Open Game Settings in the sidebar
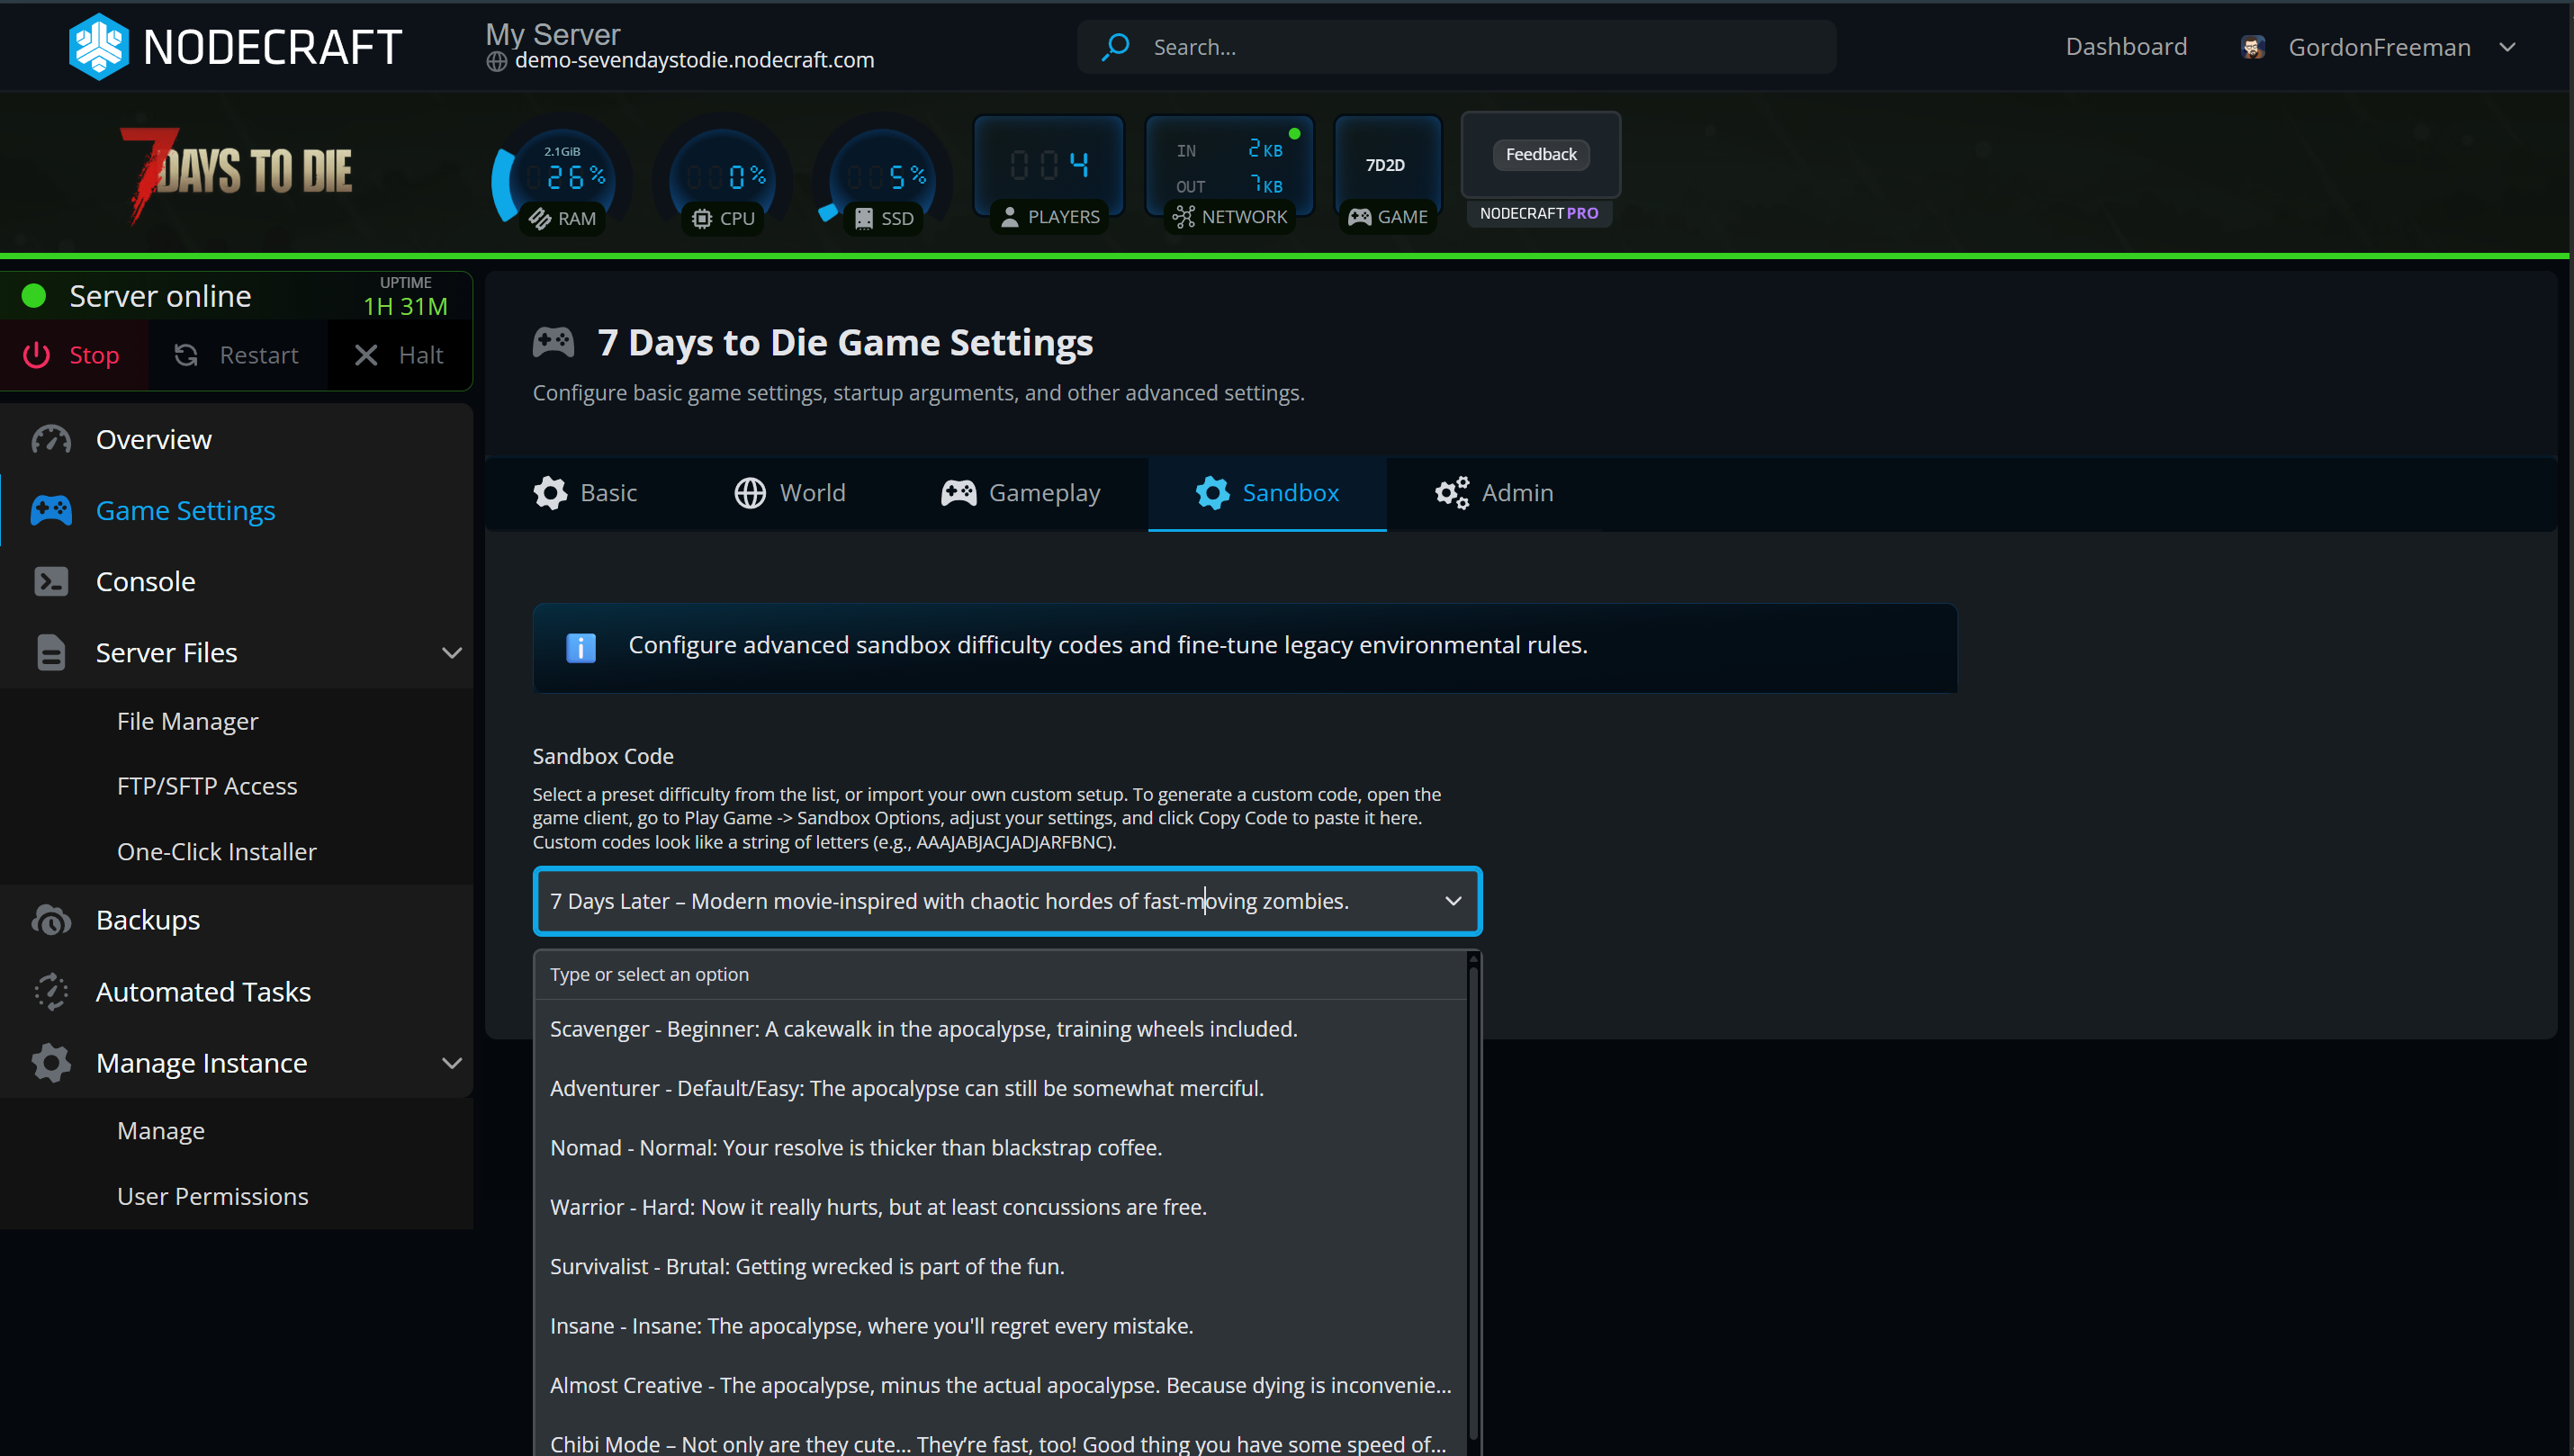Image resolution: width=2574 pixels, height=1456 pixels. [236, 510]
